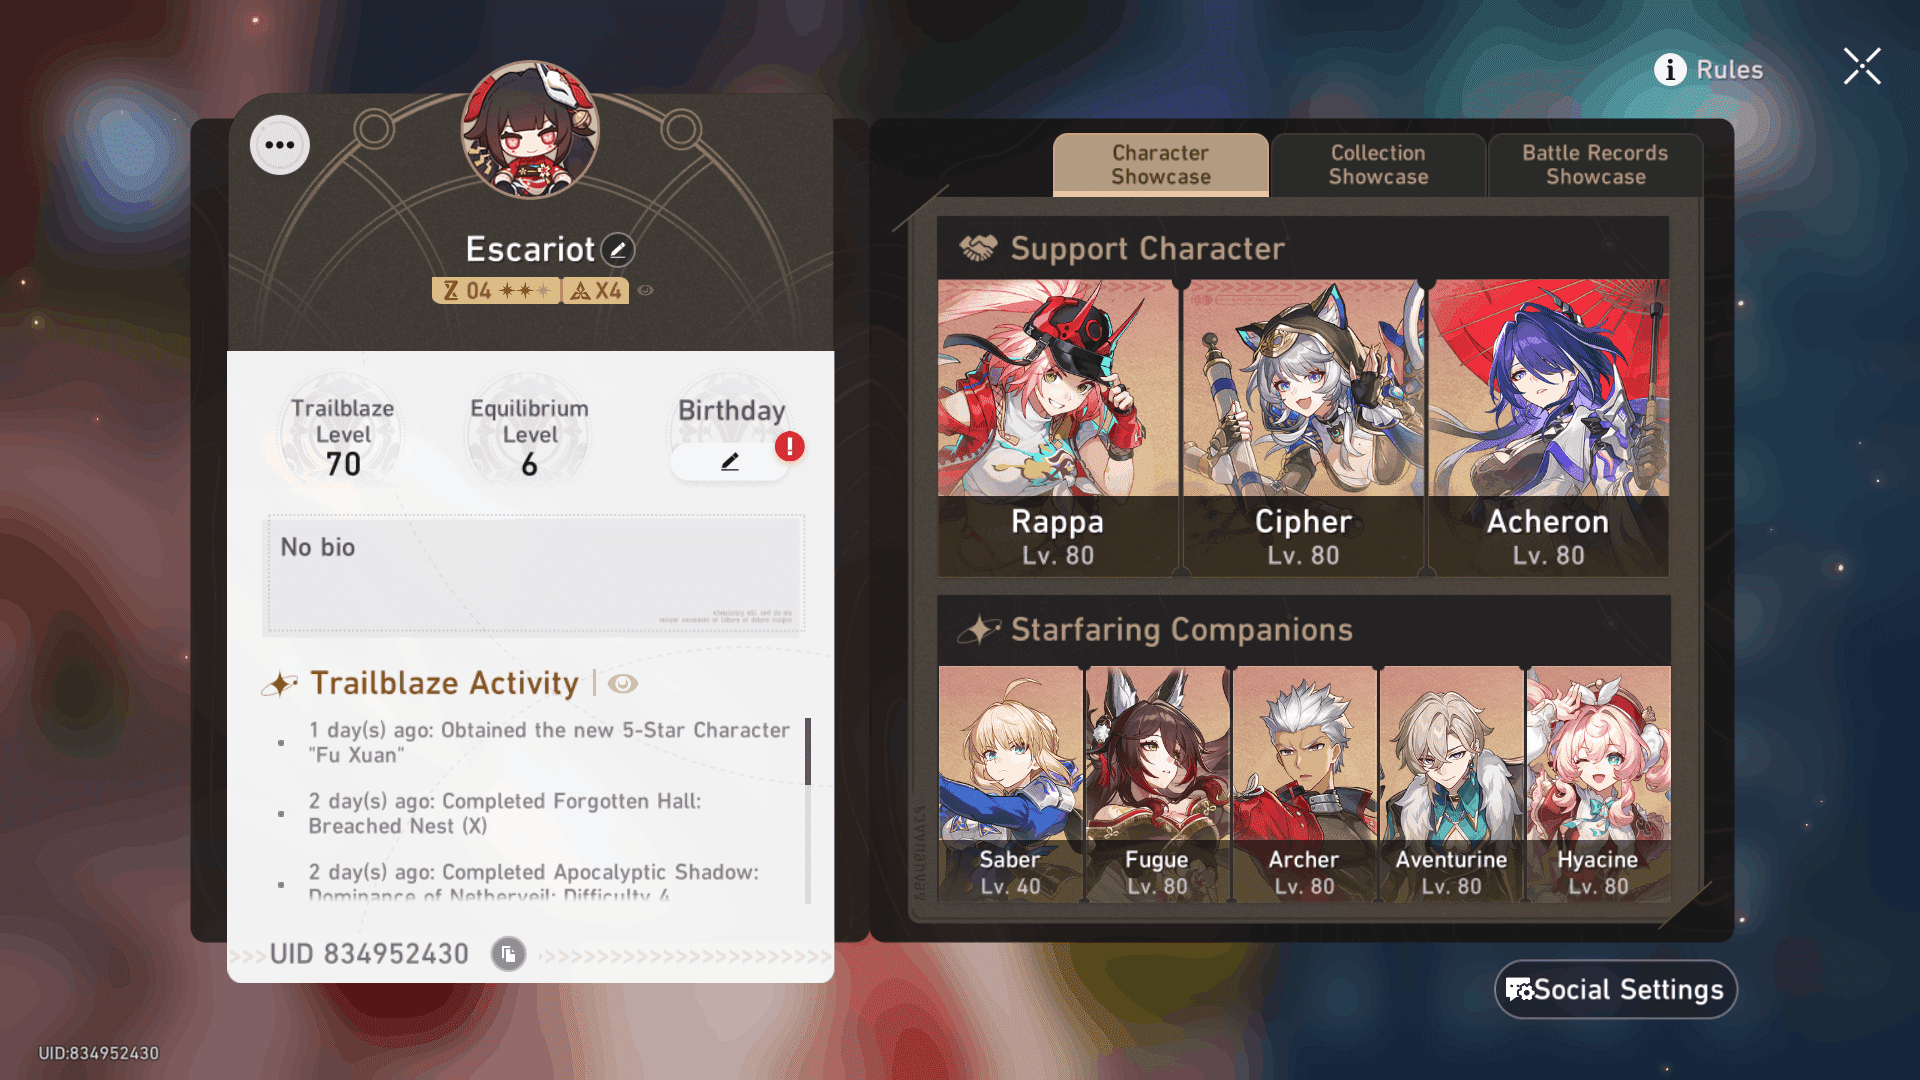The height and width of the screenshot is (1080, 1920).
Task: Open Rules info icon
Action: click(x=1670, y=69)
